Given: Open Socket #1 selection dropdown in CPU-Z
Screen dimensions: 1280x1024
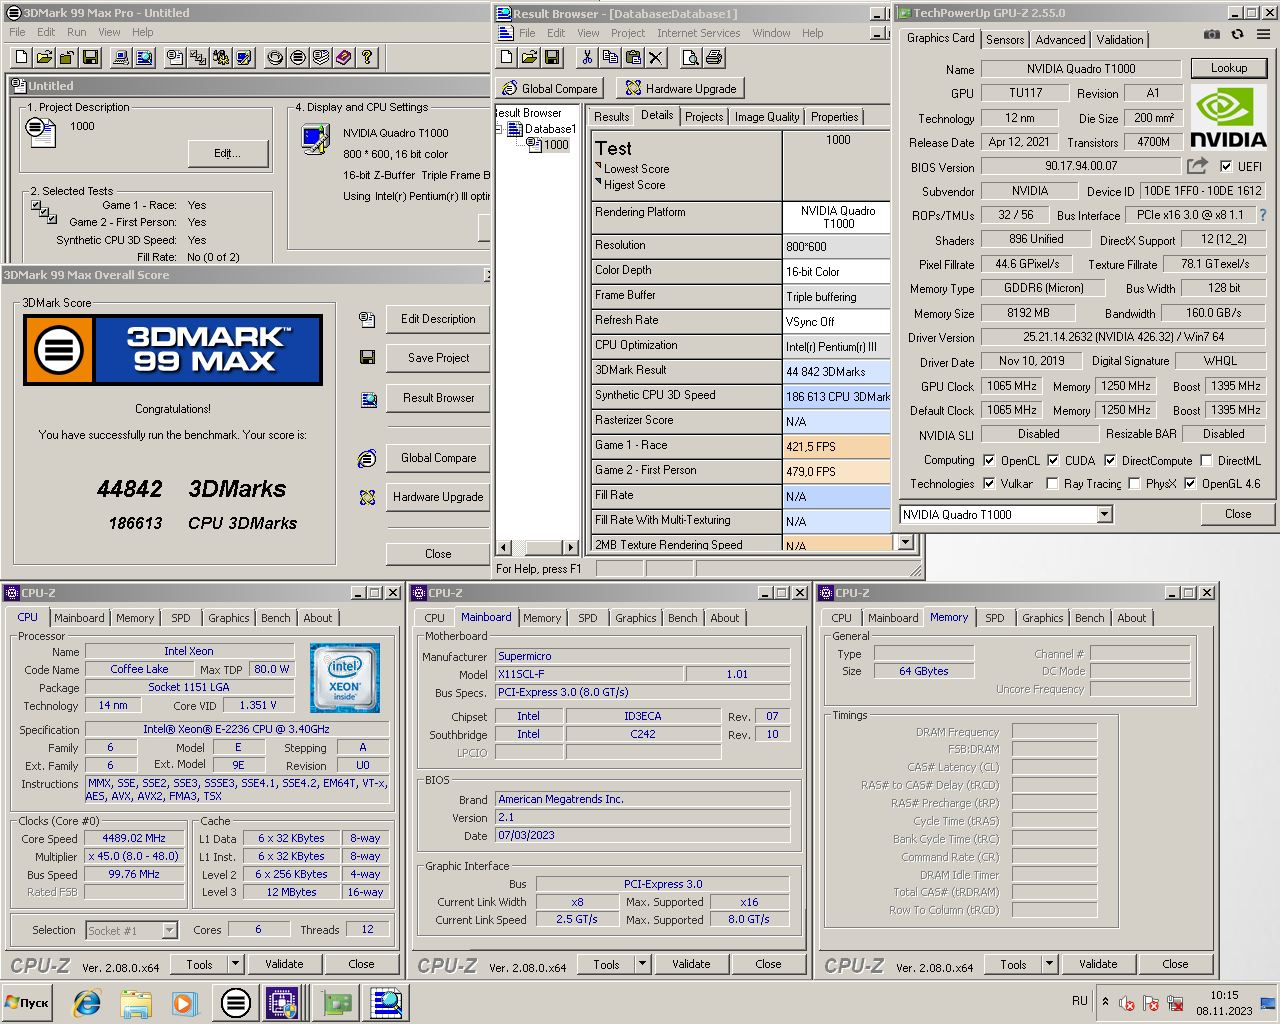Looking at the screenshot, I should 169,930.
